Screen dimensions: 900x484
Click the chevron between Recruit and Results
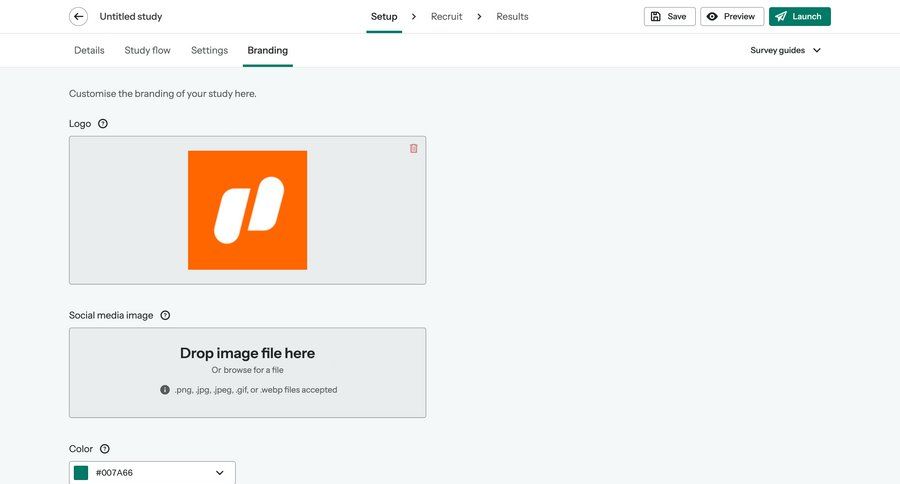(x=479, y=17)
